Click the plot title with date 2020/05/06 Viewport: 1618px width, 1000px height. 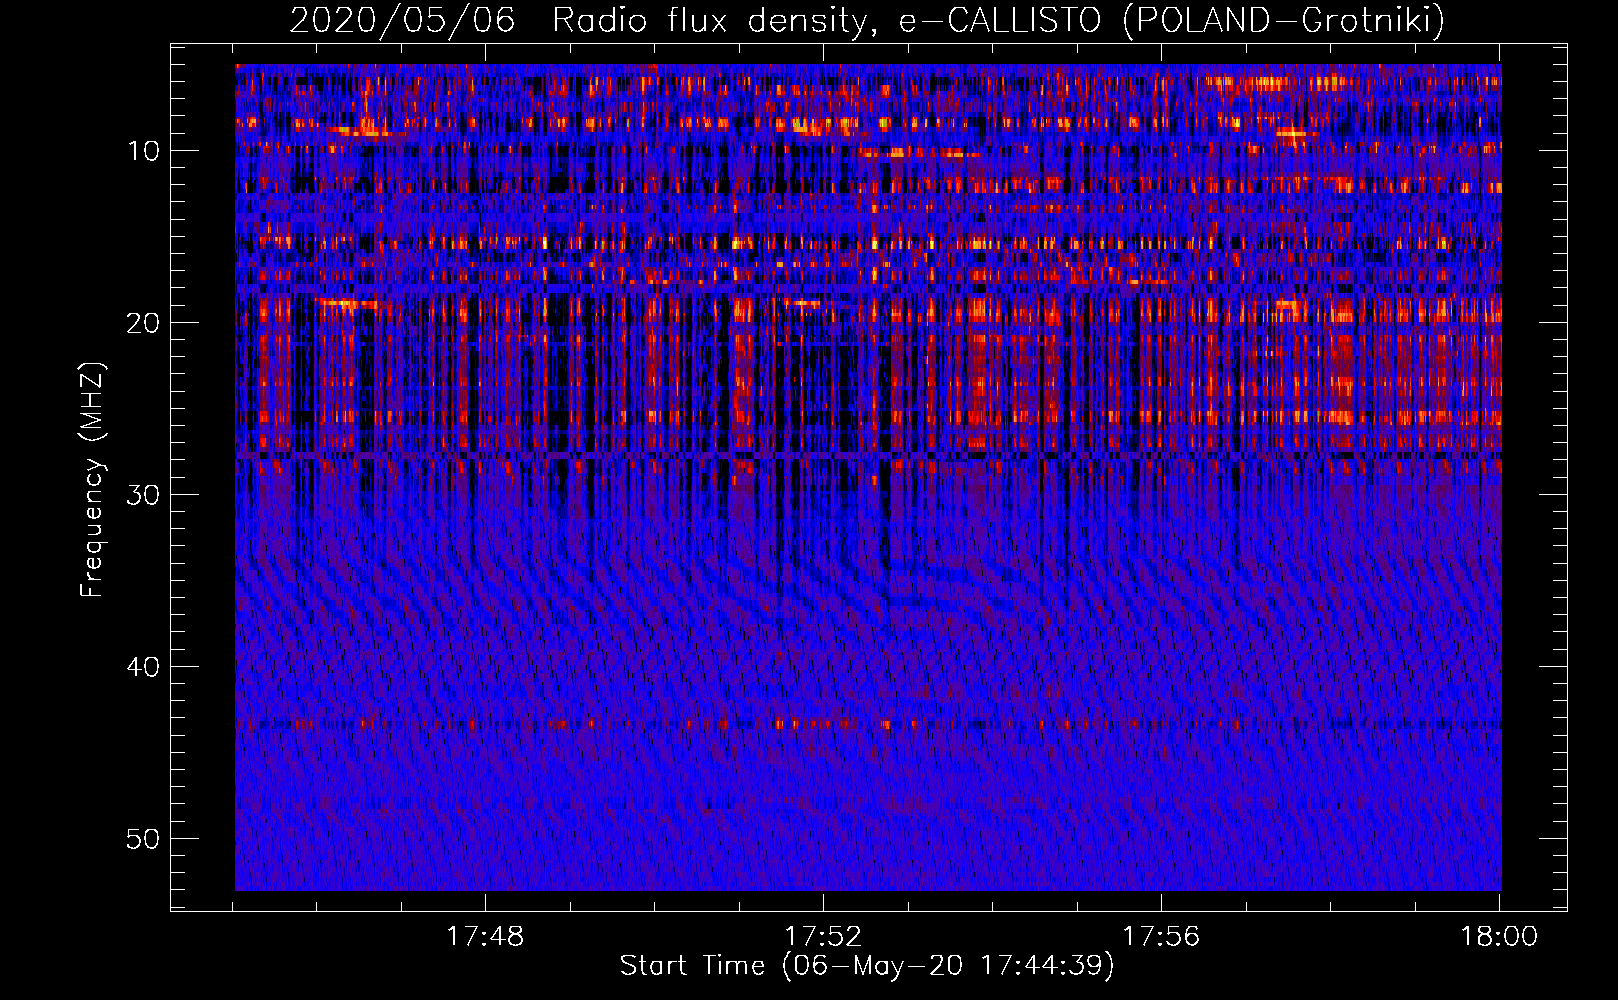[867, 20]
